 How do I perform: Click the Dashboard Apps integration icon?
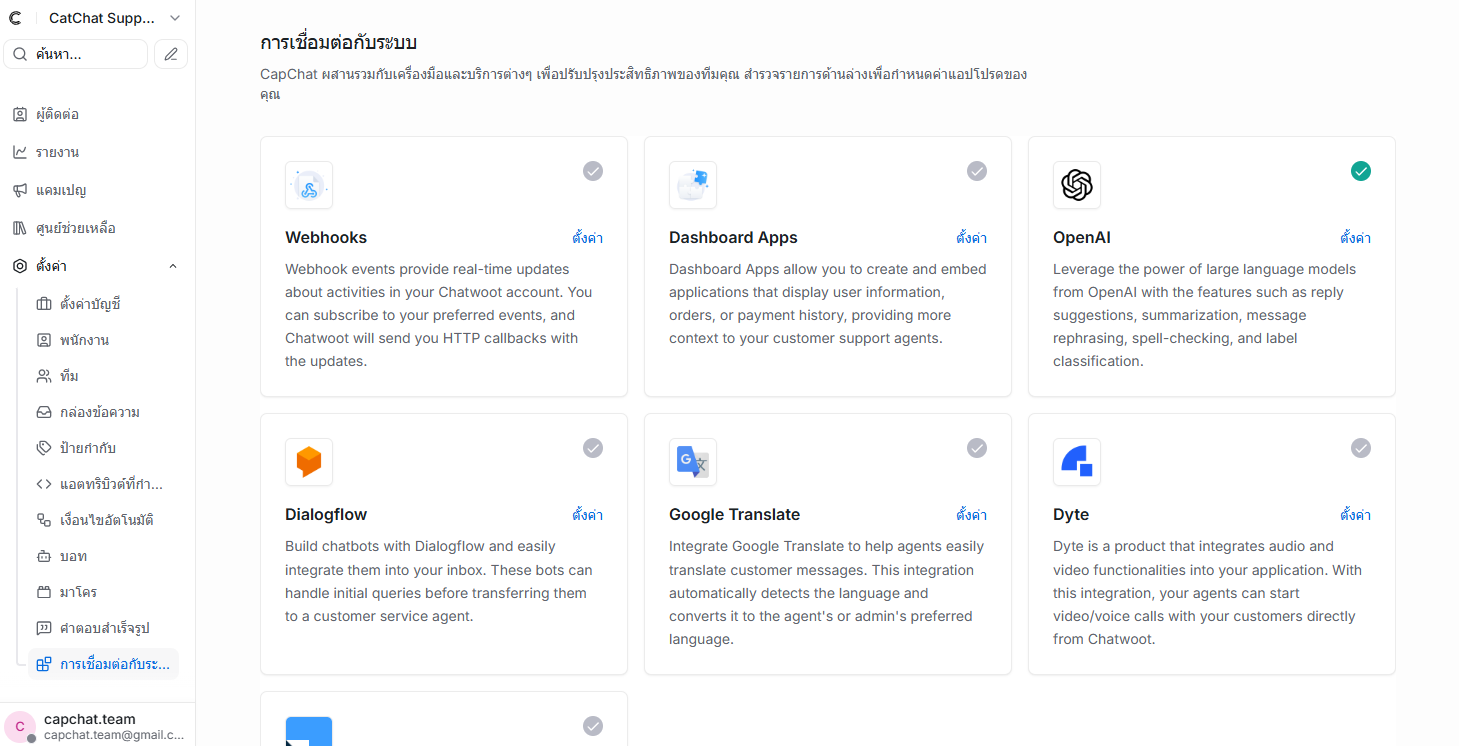click(x=693, y=185)
